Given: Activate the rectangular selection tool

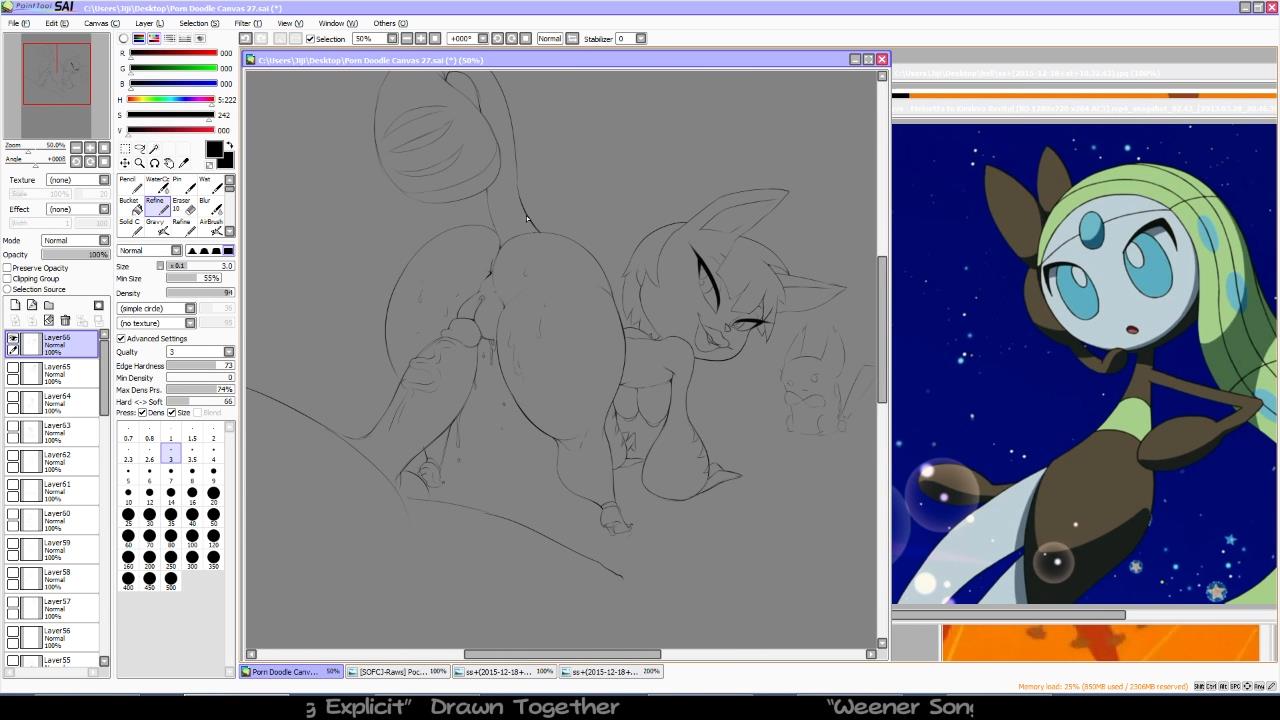Looking at the screenshot, I should (x=125, y=148).
